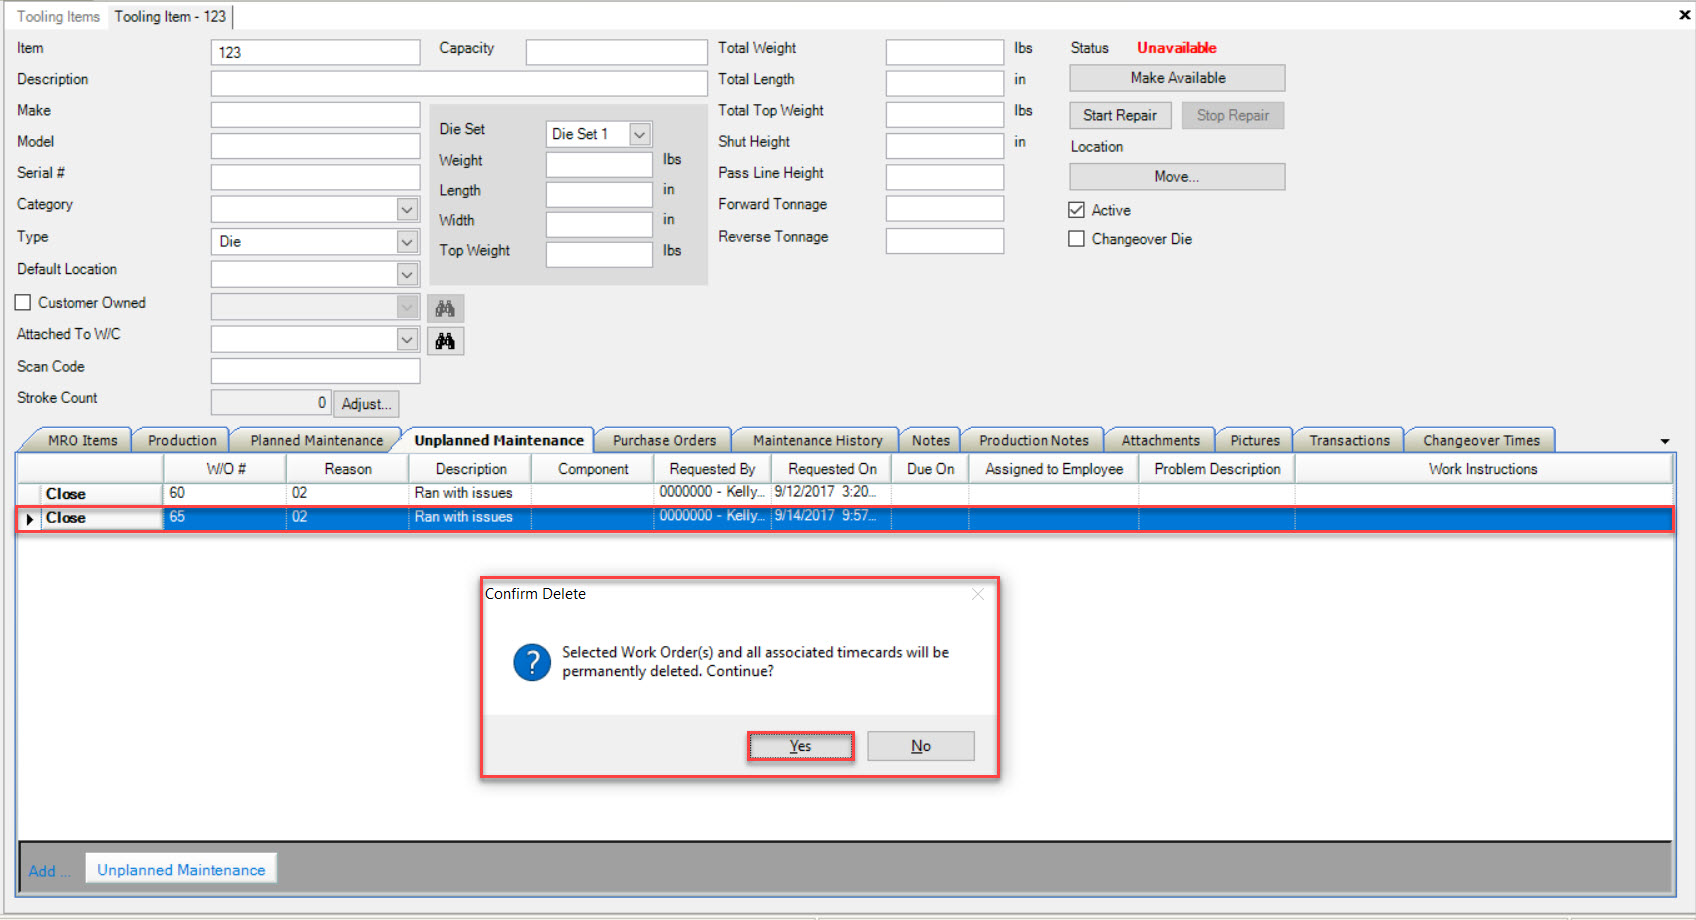
Task: Open the Die Set 1 dropdown
Action: (x=640, y=134)
